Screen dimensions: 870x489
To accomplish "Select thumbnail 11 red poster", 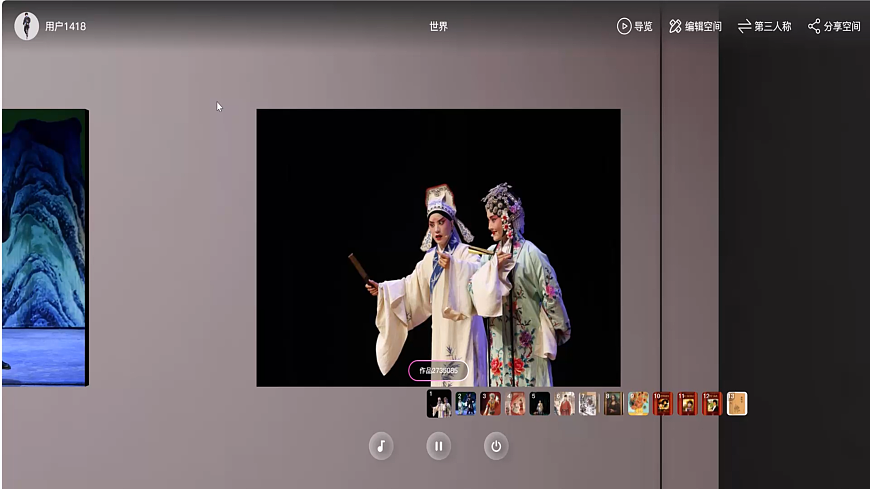I will (687, 404).
